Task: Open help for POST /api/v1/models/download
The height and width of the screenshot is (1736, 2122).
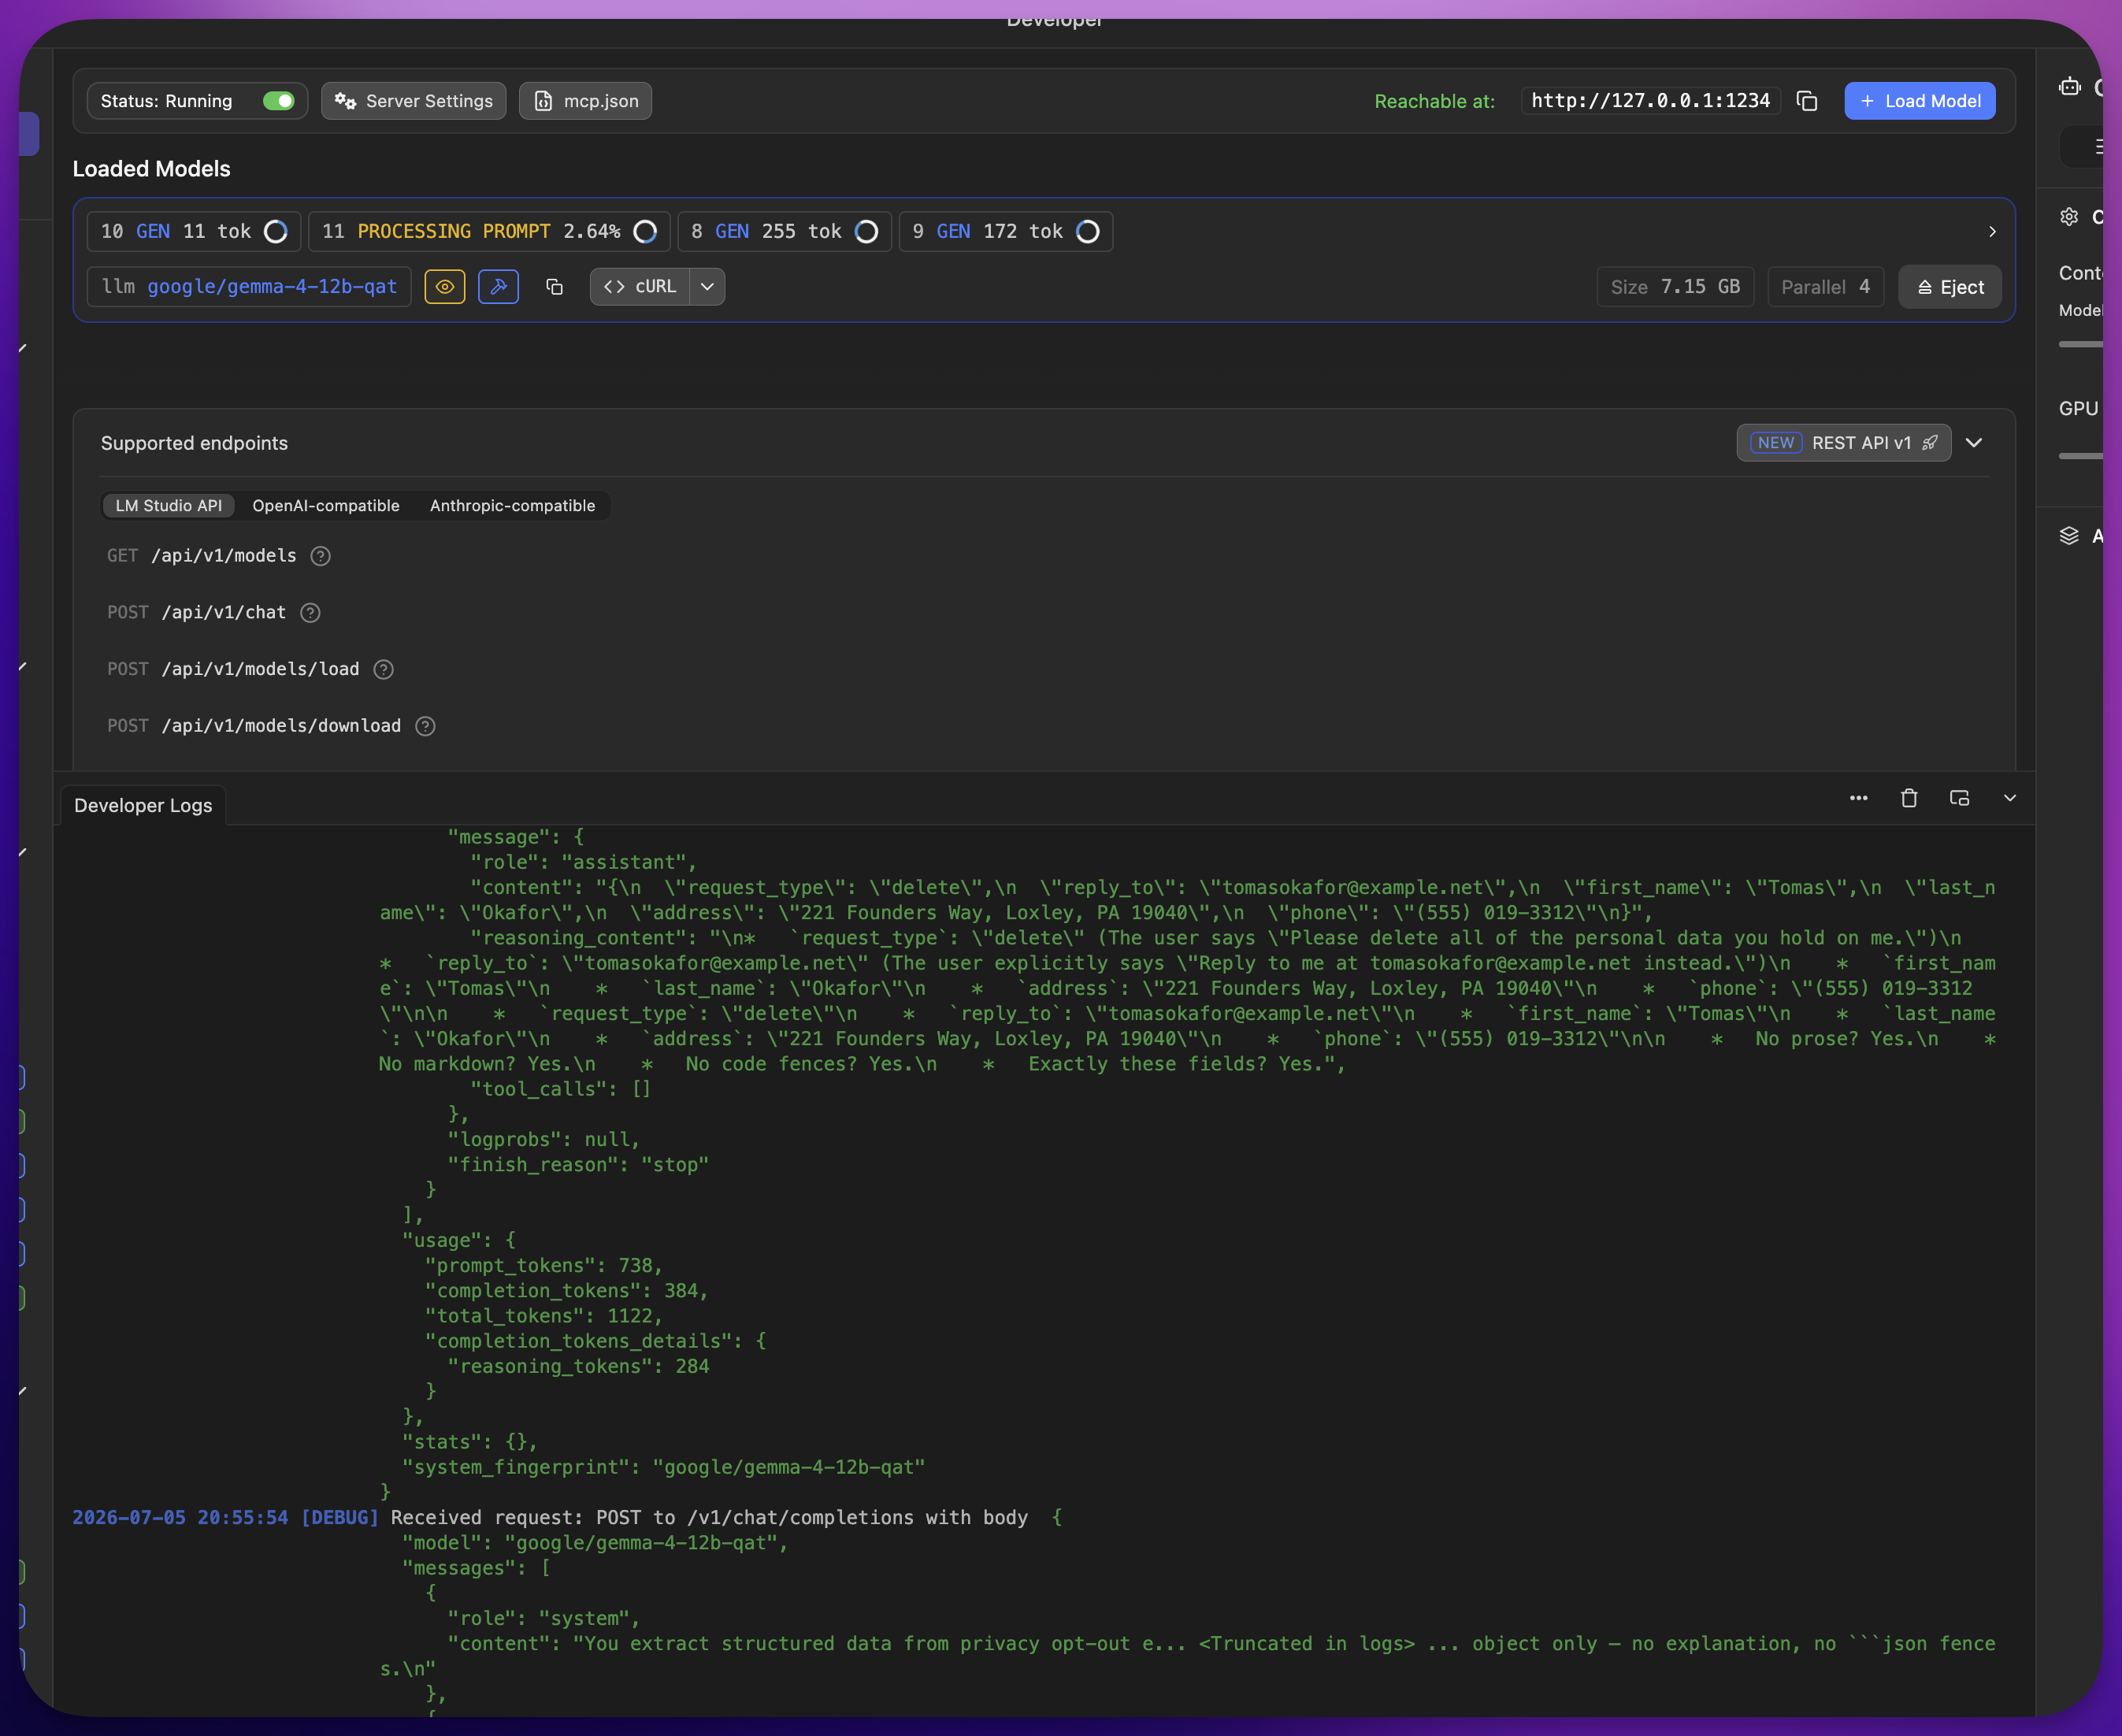Action: [x=425, y=726]
